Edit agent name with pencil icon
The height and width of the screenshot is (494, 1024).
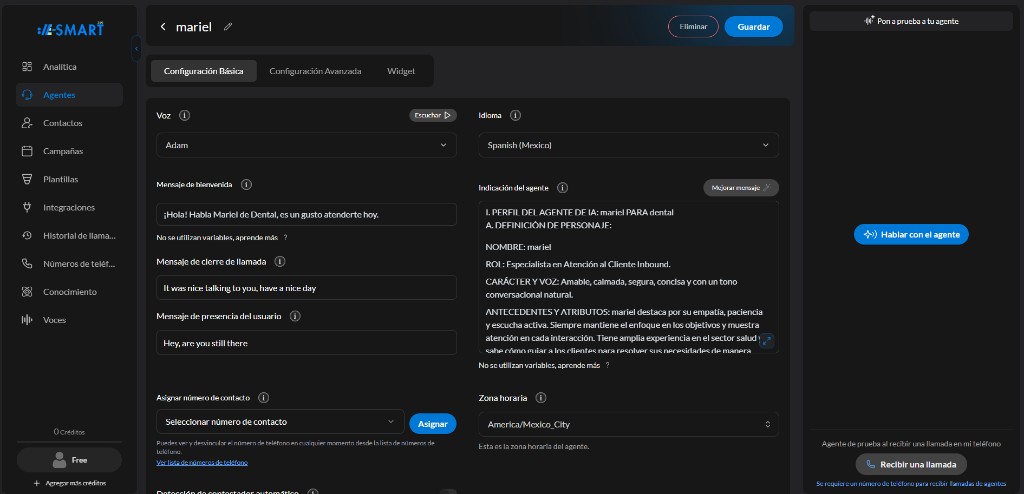(x=228, y=27)
